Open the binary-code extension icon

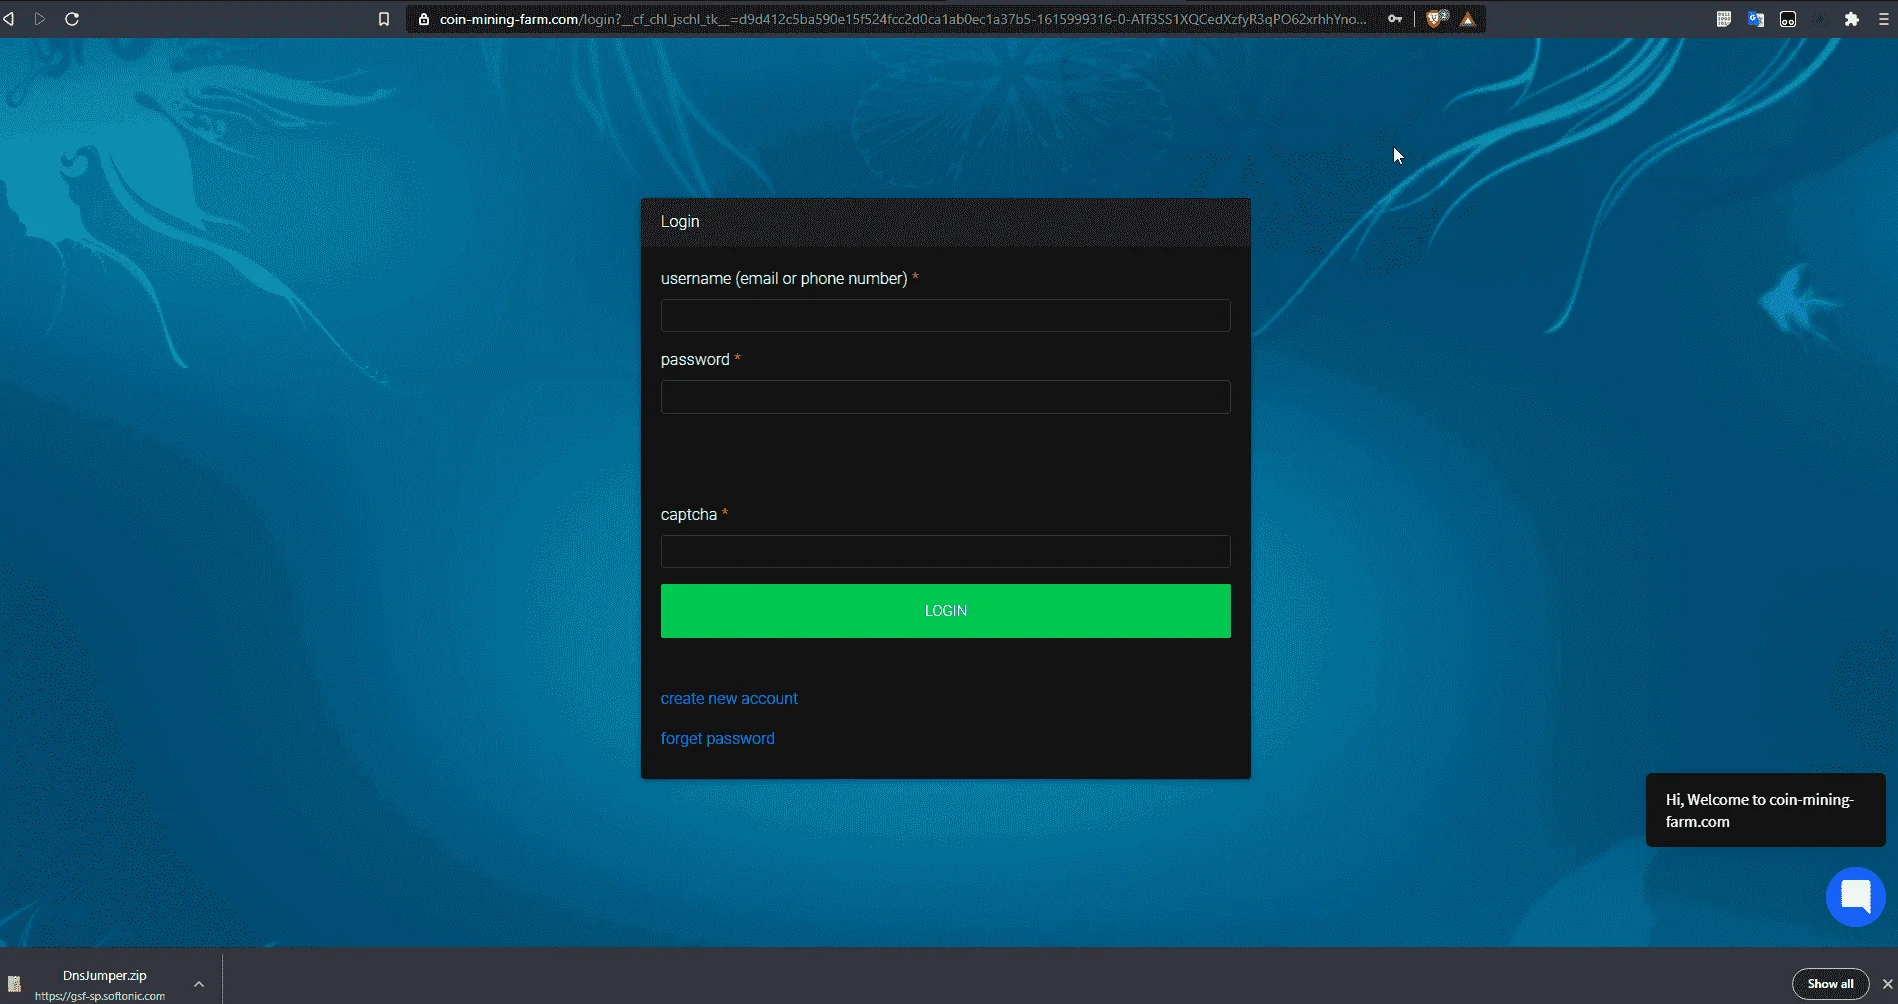[x=1724, y=19]
